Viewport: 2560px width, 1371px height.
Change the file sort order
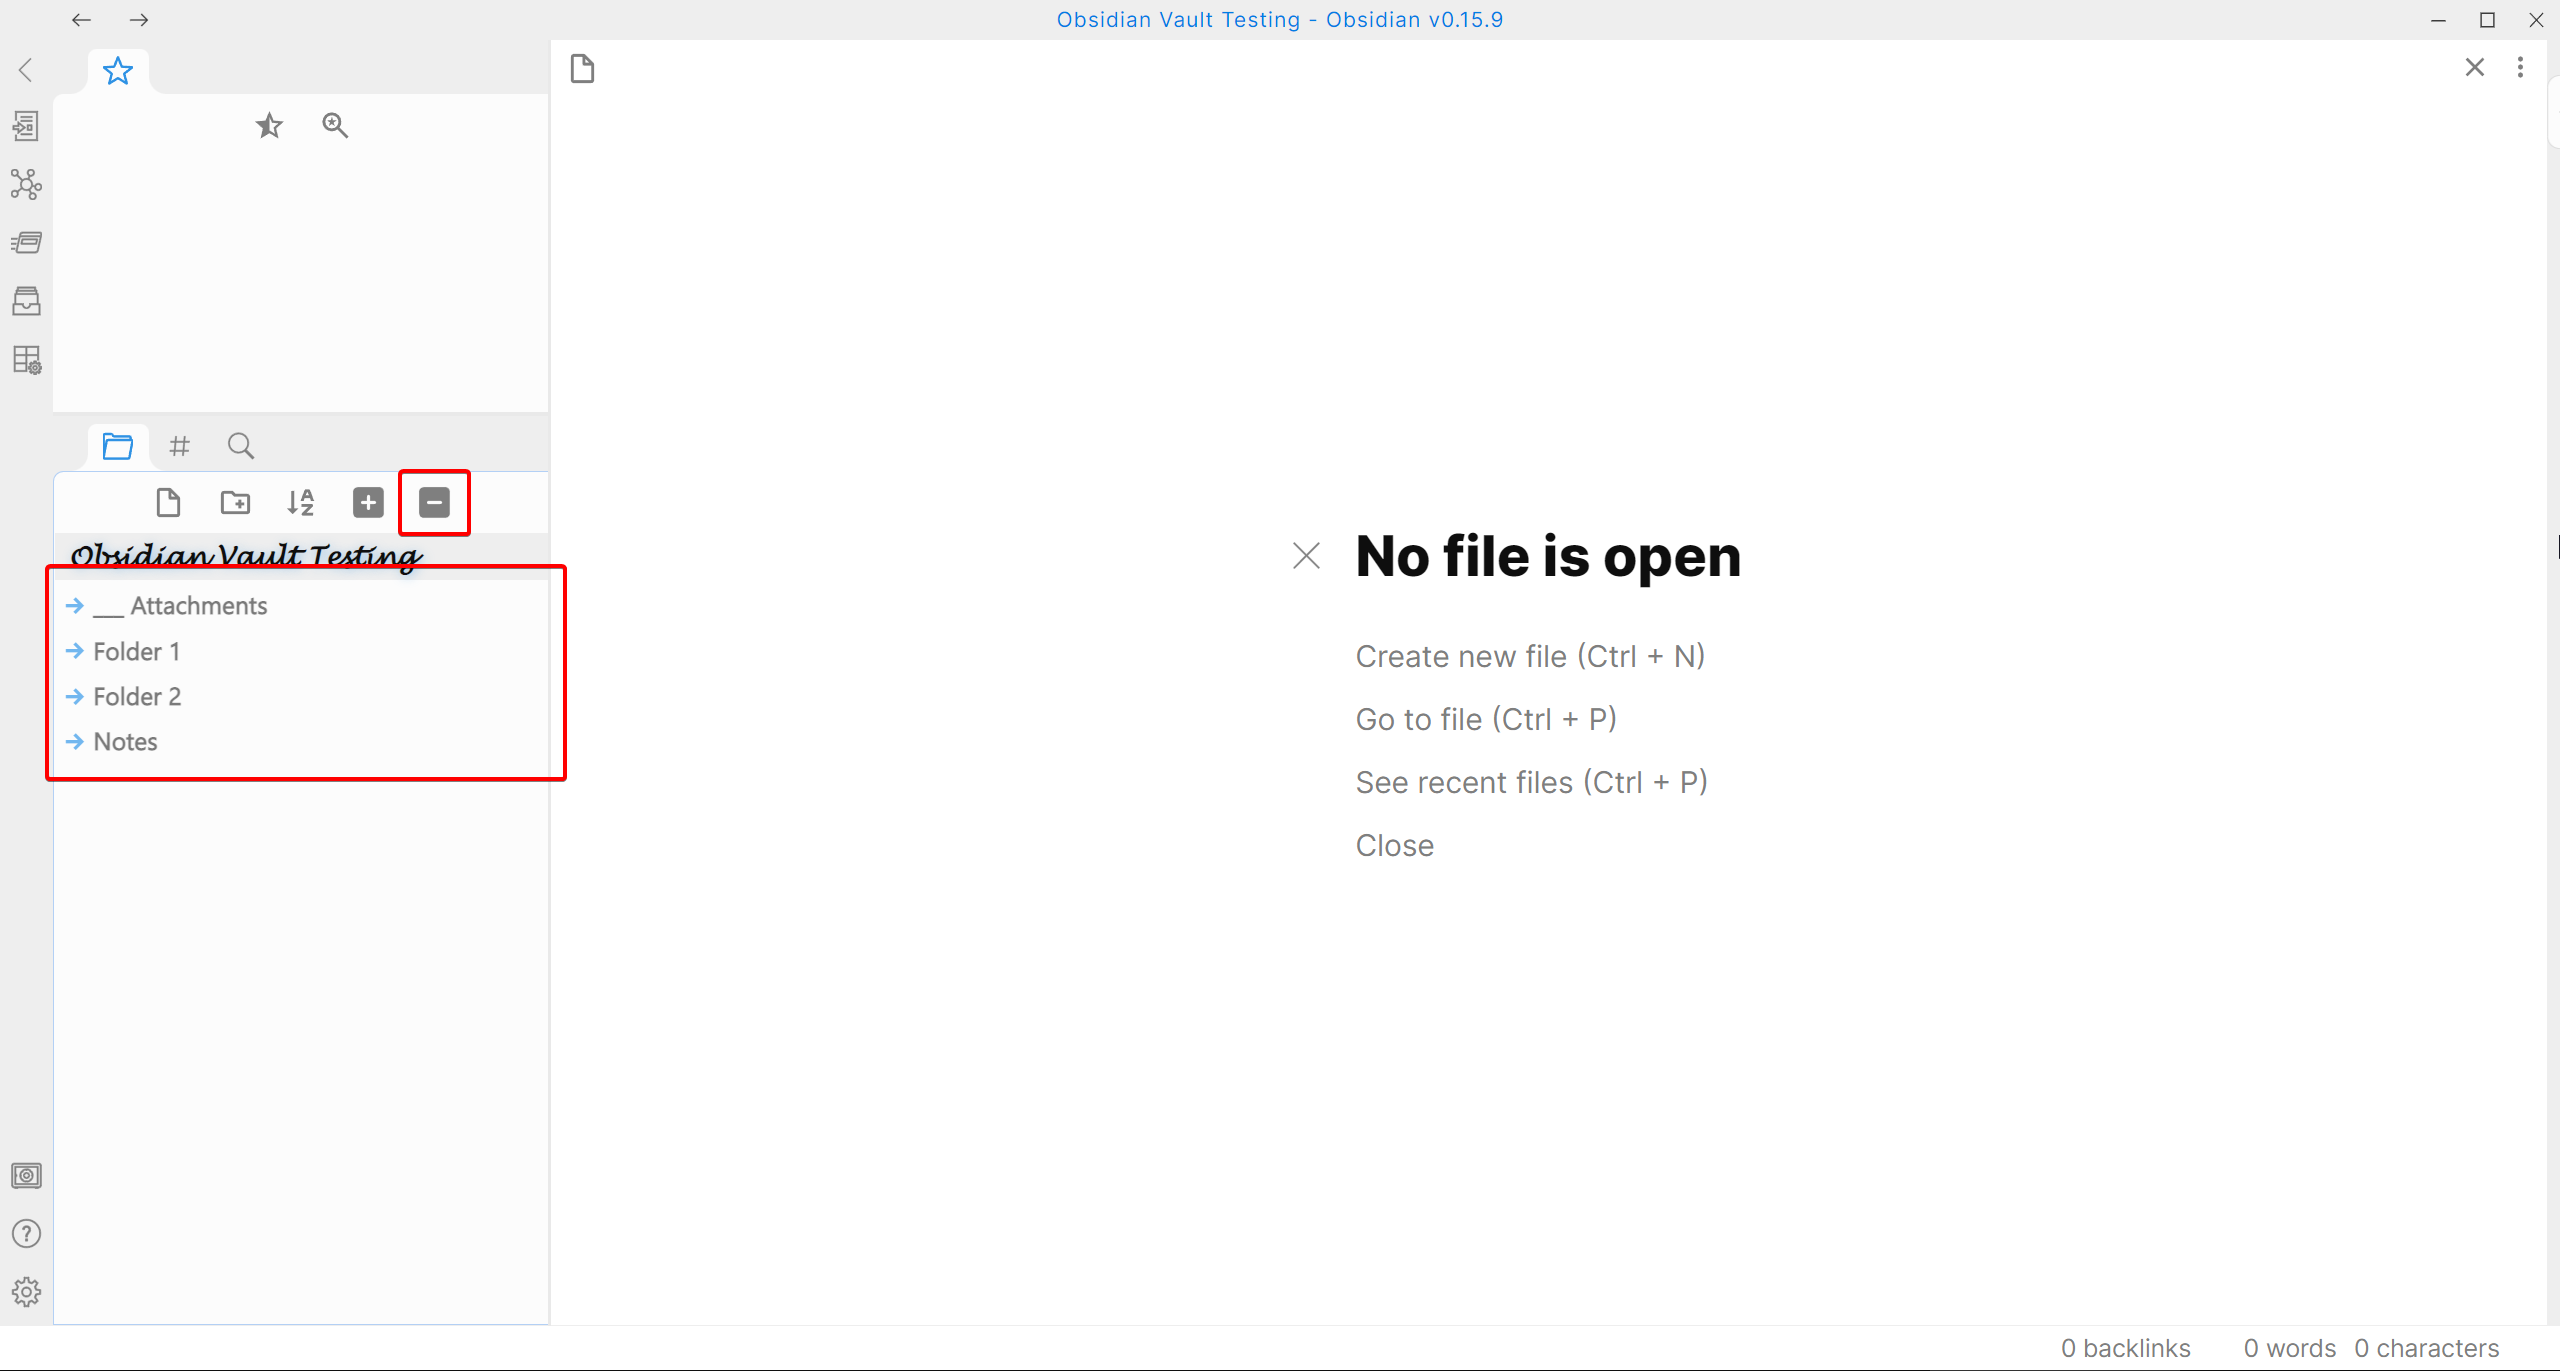click(x=300, y=502)
